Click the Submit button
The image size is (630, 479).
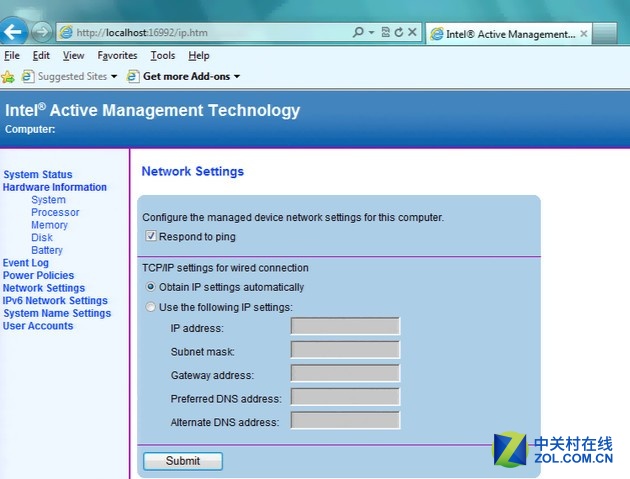coord(183,461)
